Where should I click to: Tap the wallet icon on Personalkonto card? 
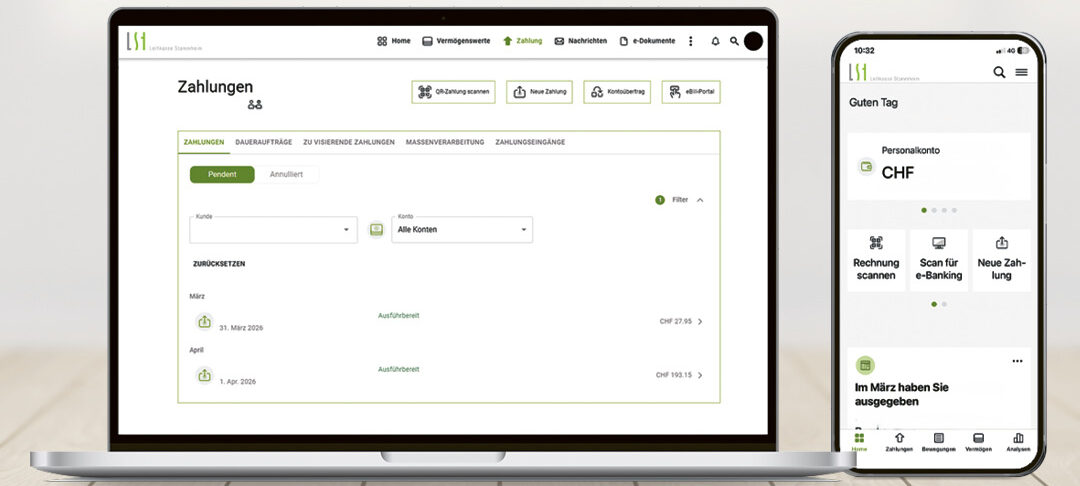tap(866, 166)
